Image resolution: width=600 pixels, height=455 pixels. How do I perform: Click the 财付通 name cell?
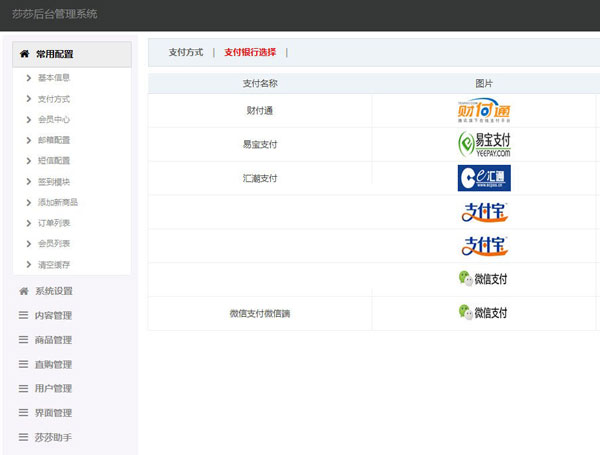click(x=260, y=111)
